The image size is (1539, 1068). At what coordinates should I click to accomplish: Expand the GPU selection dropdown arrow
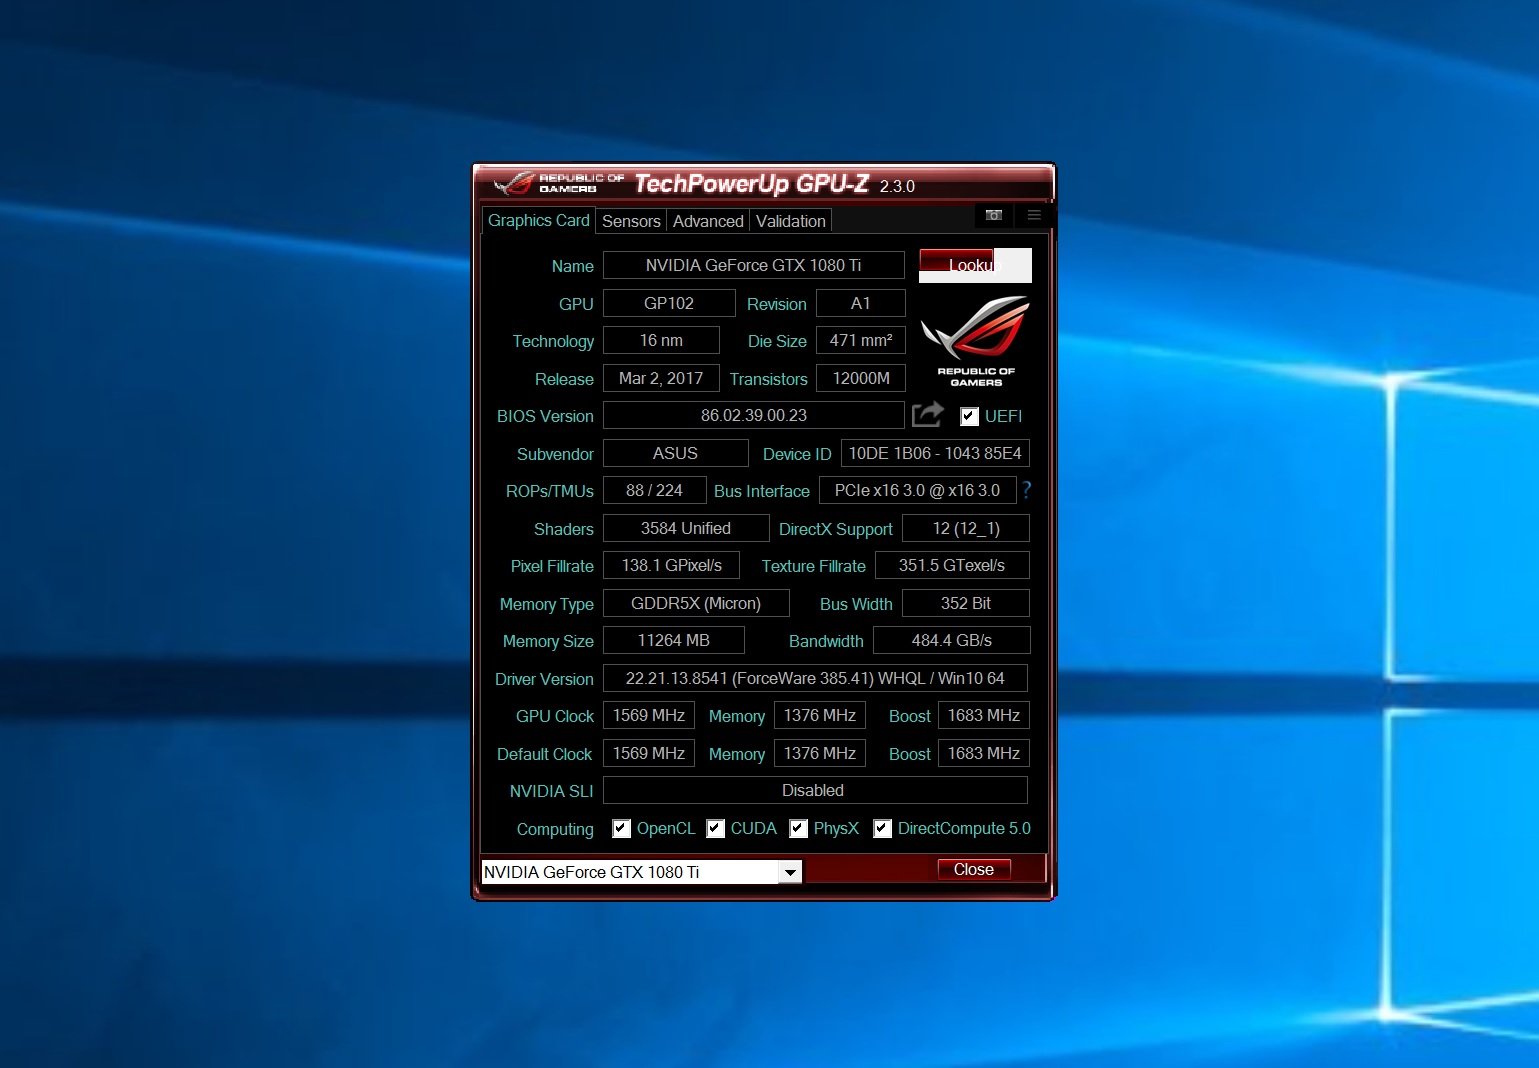[790, 872]
